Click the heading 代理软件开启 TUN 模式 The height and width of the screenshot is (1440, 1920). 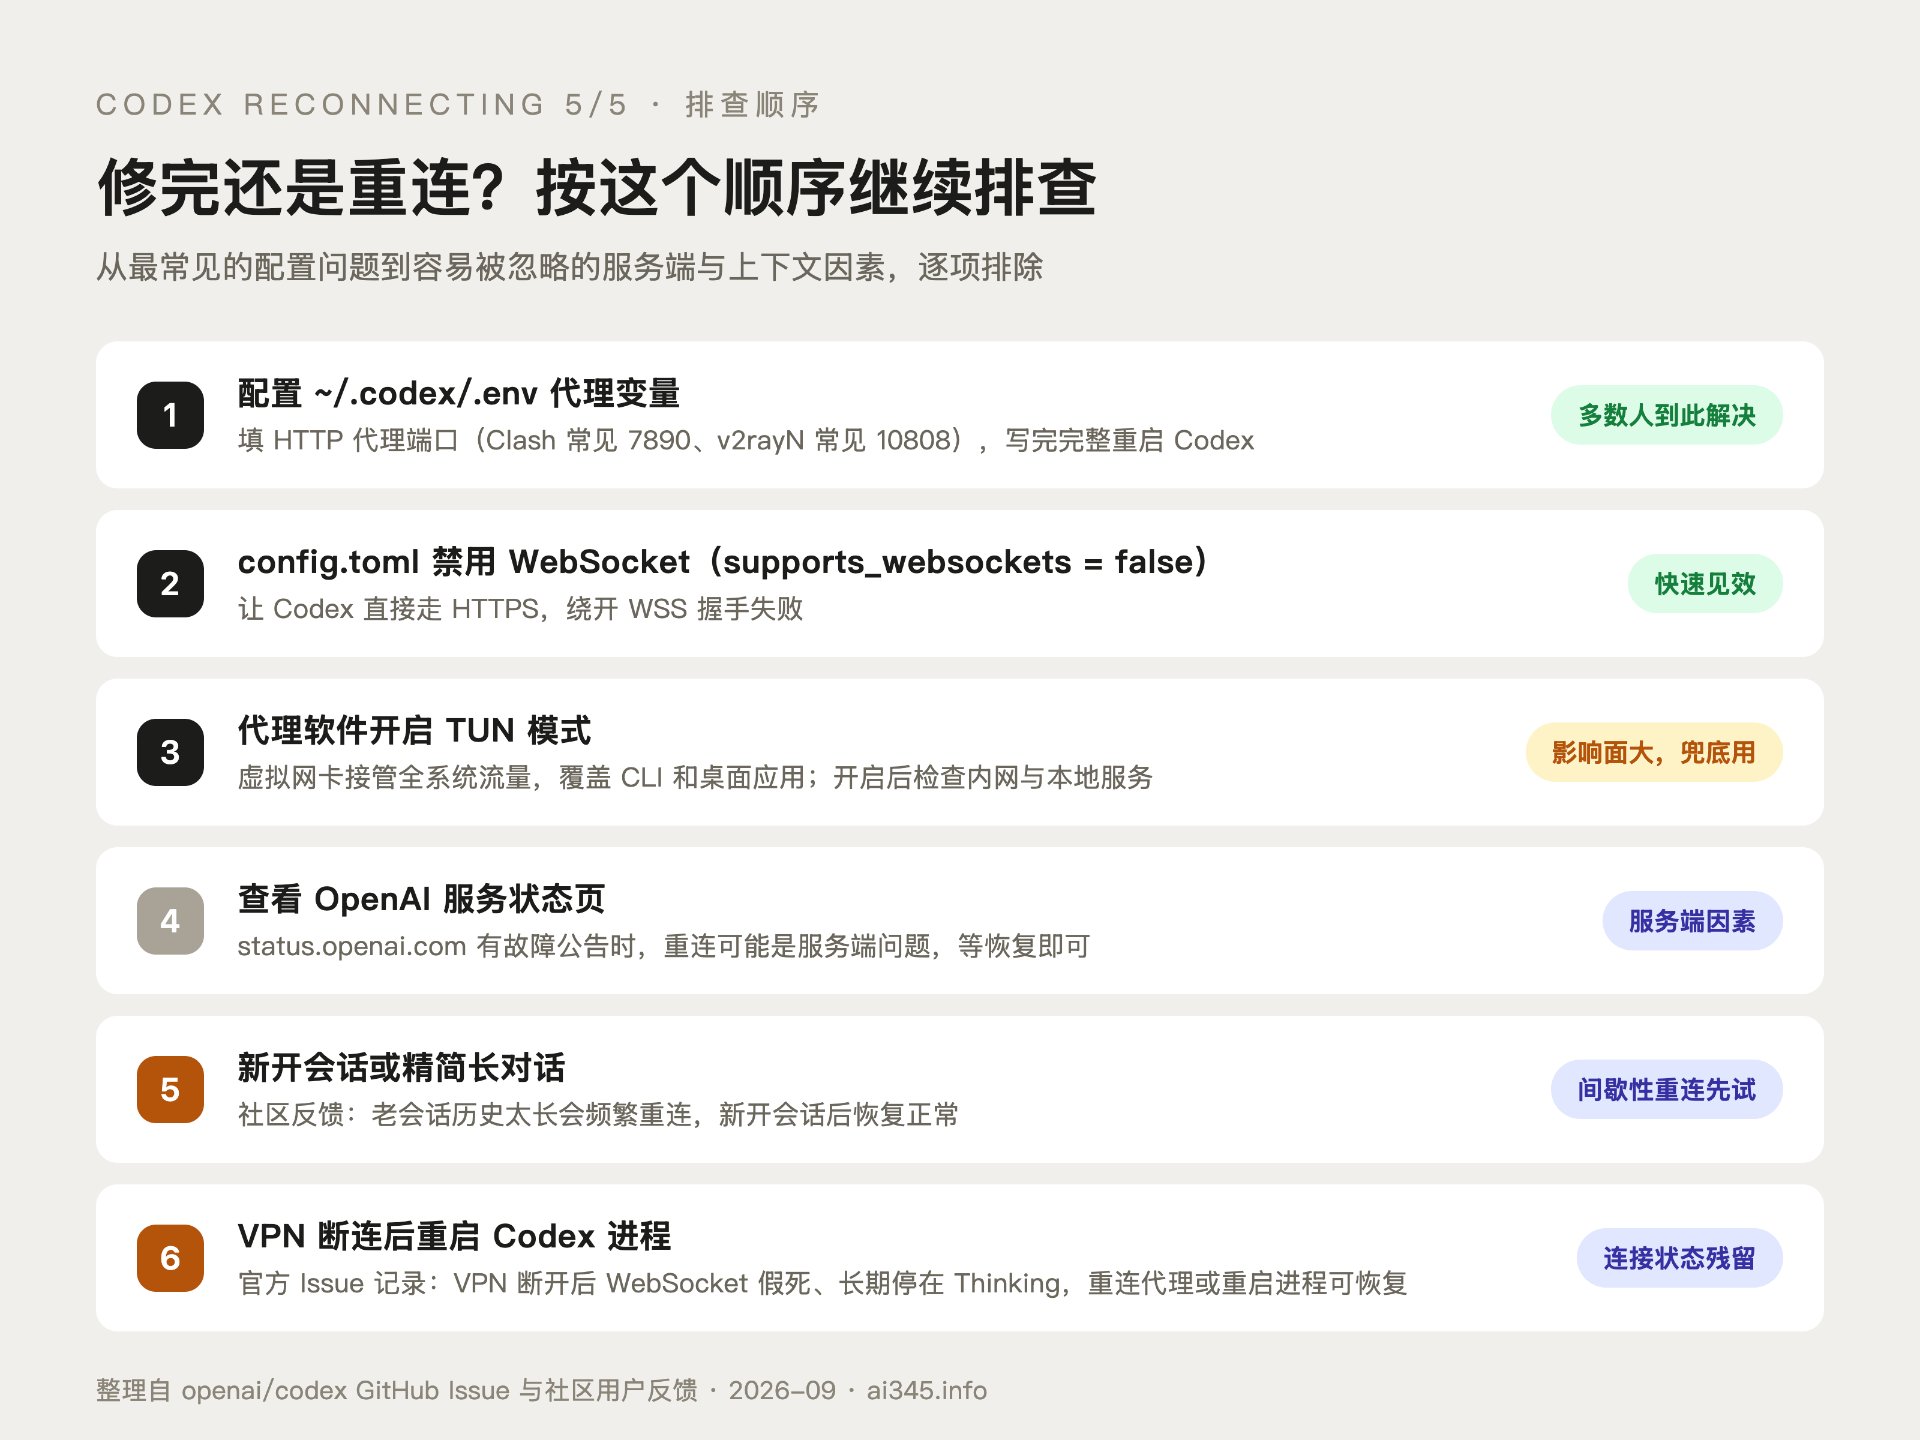pos(414,730)
